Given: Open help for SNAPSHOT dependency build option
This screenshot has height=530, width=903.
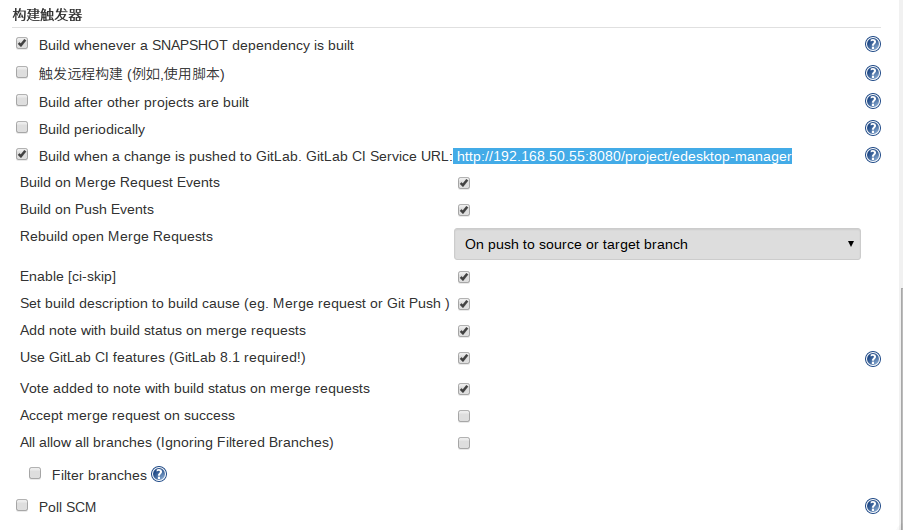Looking at the screenshot, I should point(872,44).
